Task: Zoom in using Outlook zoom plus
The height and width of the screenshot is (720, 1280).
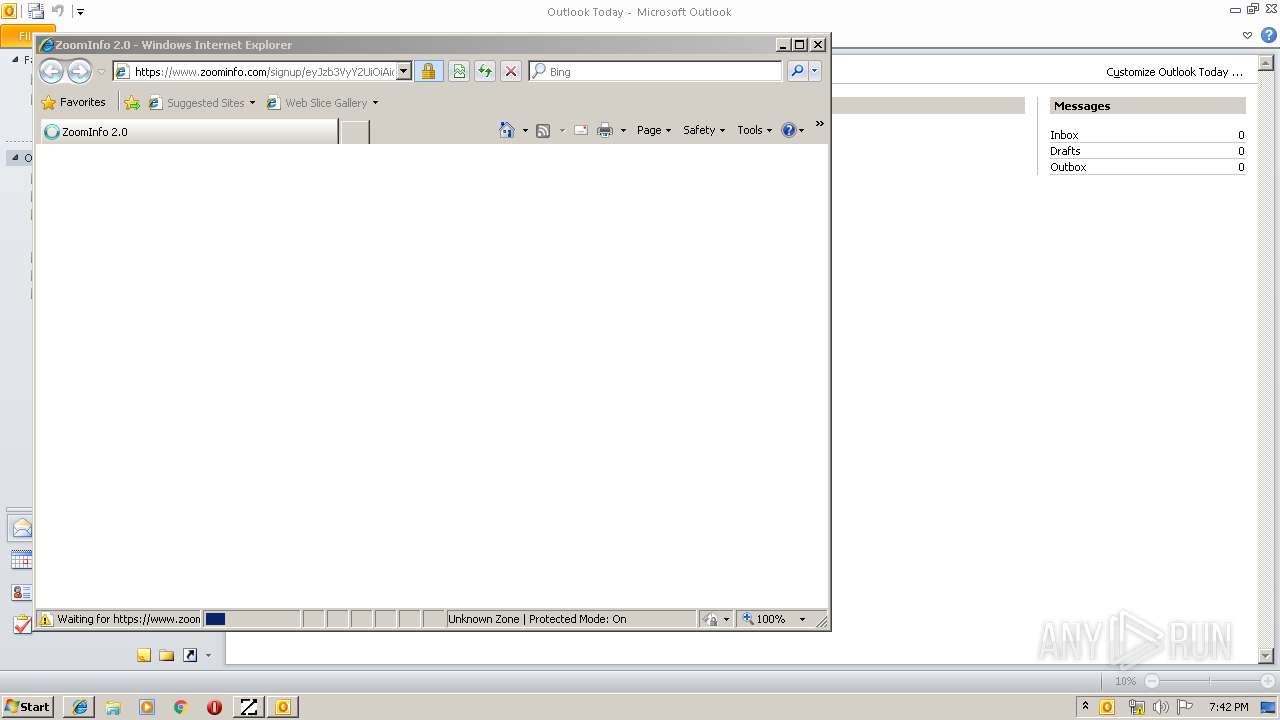Action: [1268, 681]
